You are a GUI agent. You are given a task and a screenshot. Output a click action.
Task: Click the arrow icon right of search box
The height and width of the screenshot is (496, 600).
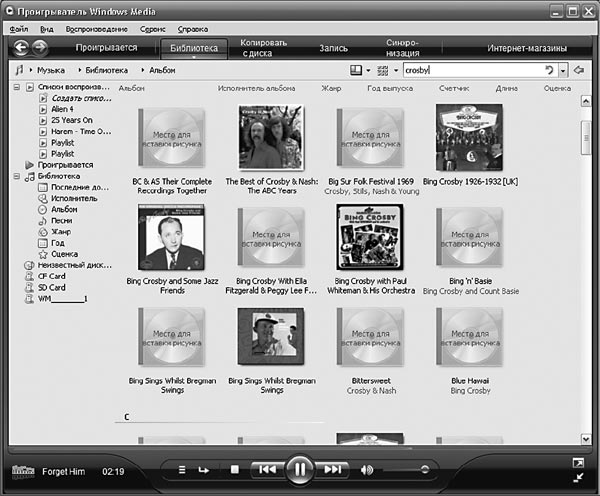[579, 70]
